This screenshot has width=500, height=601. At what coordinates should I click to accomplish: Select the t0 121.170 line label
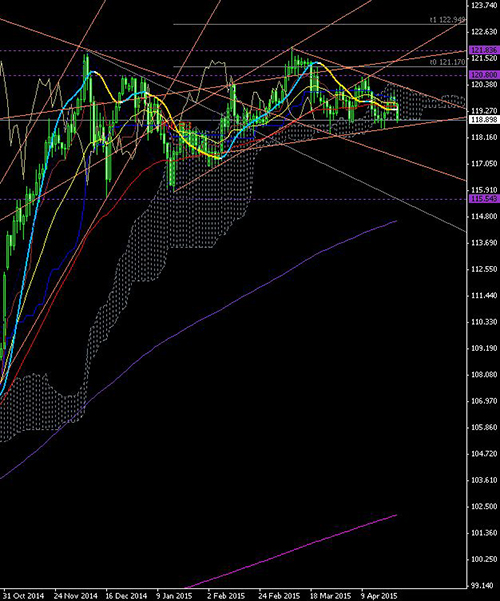447,62
